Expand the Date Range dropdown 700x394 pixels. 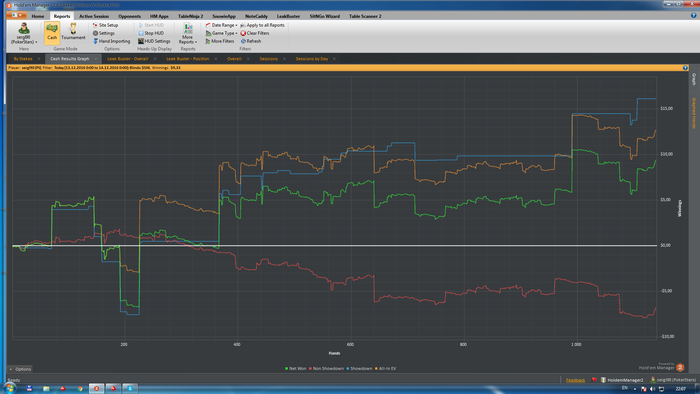[221, 25]
